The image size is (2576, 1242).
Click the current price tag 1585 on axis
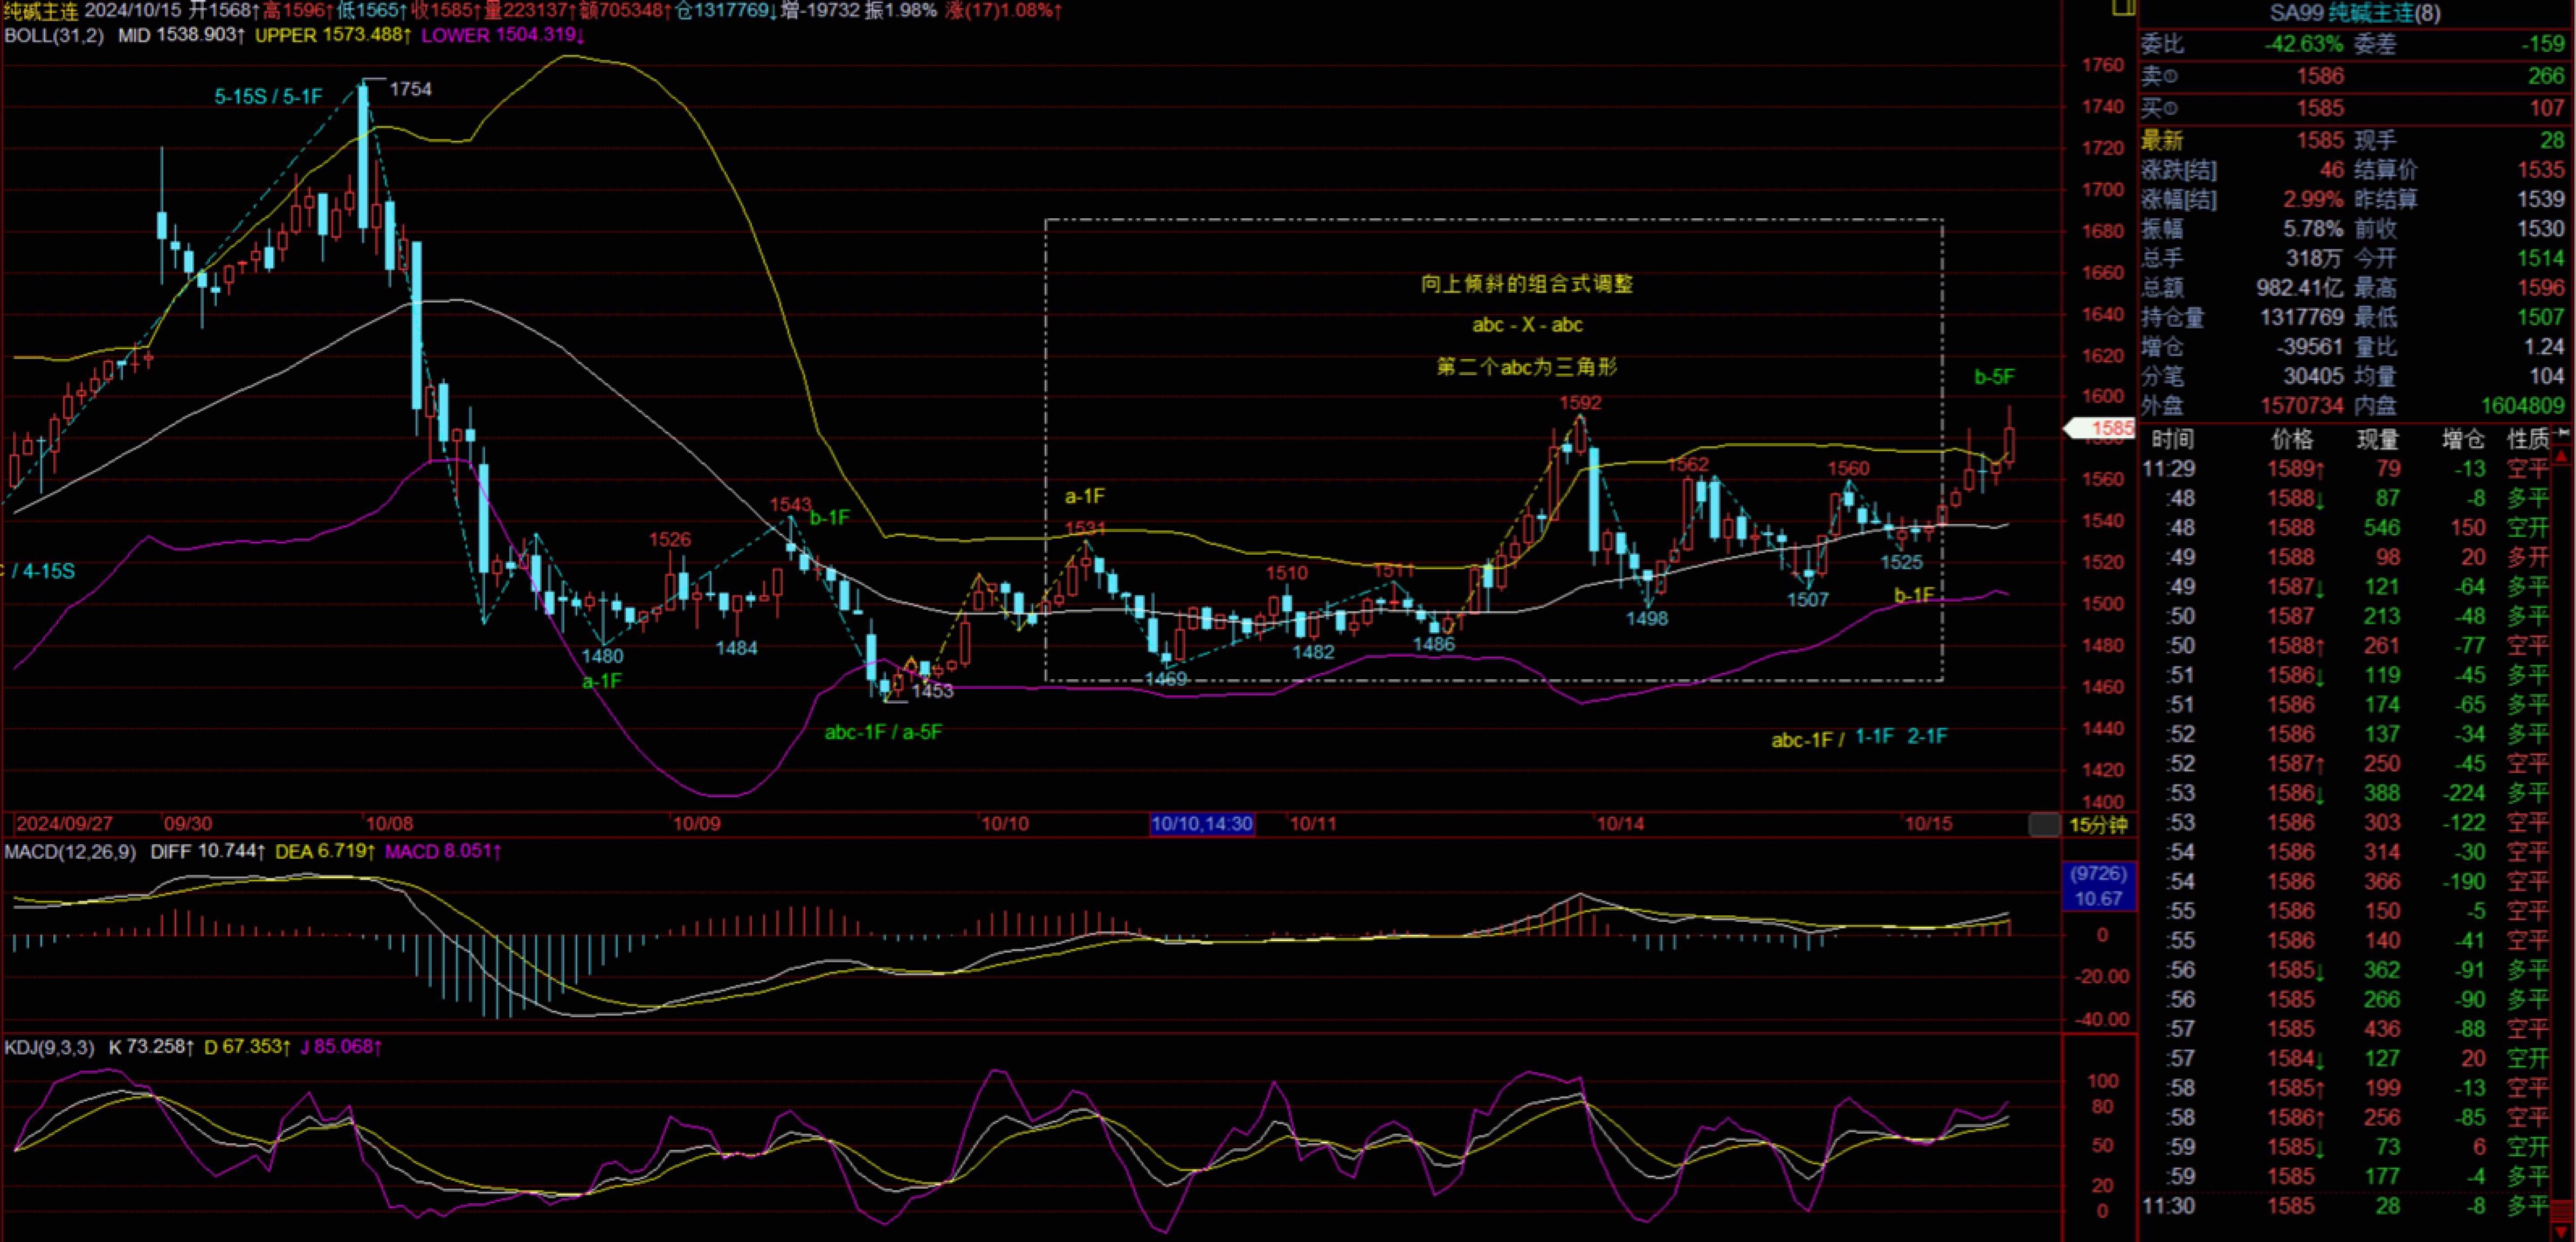pyautogui.click(x=2100, y=429)
